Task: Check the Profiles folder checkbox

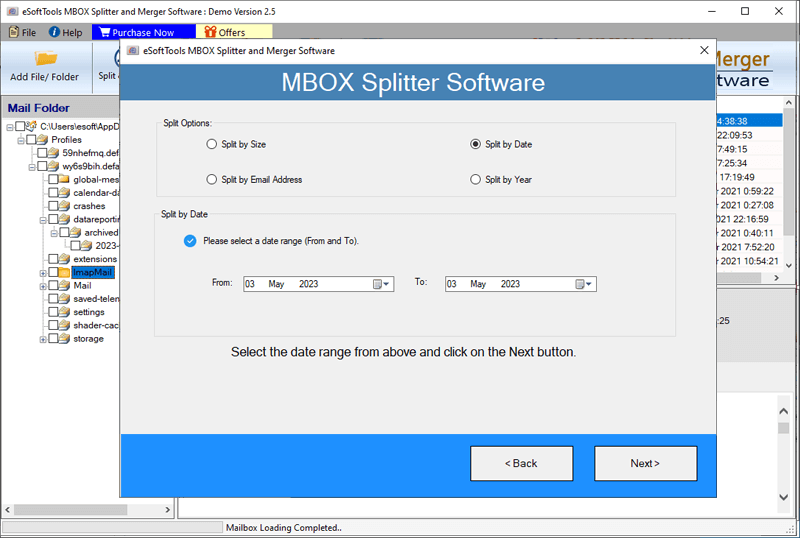Action: (x=31, y=140)
